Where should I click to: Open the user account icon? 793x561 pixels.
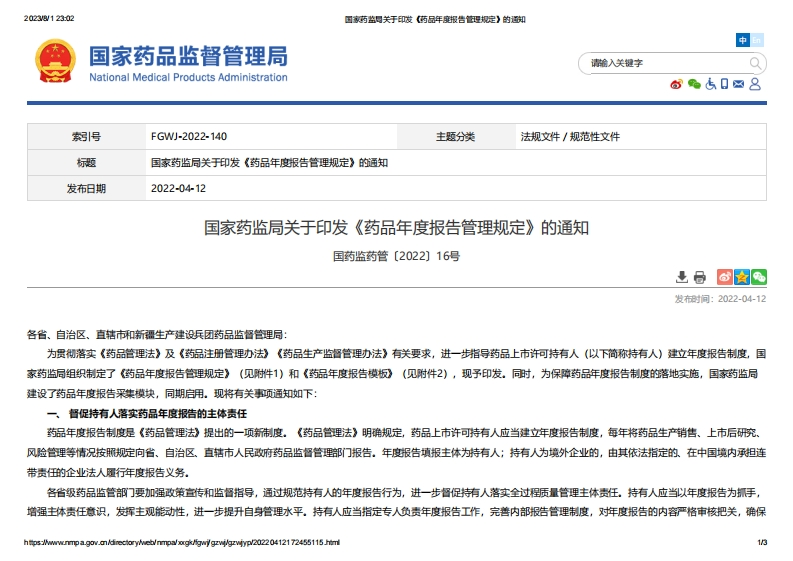pyautogui.click(x=755, y=85)
